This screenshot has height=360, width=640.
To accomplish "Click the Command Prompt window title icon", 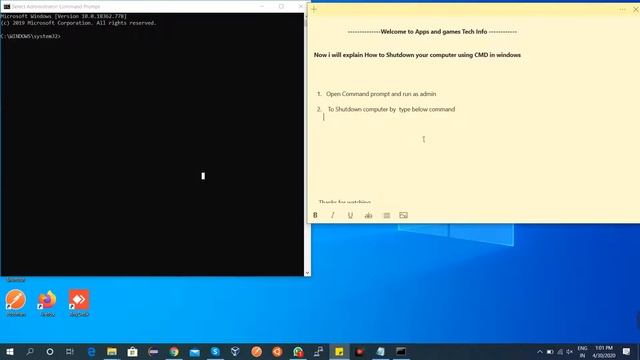I will point(7,7).
